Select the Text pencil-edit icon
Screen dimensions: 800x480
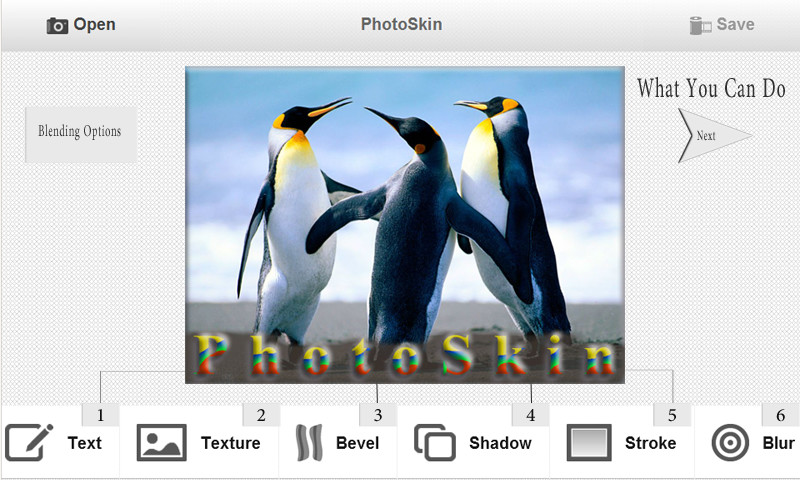point(29,442)
